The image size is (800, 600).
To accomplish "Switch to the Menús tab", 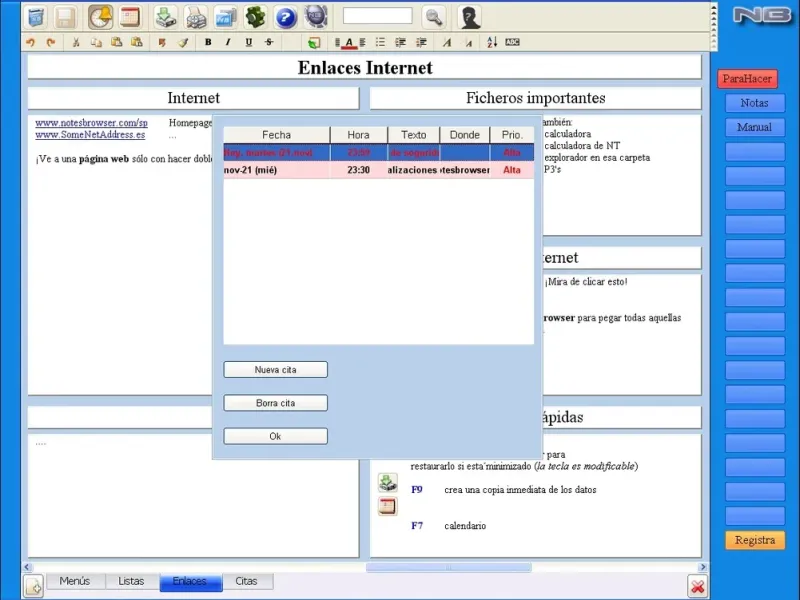I will (75, 581).
